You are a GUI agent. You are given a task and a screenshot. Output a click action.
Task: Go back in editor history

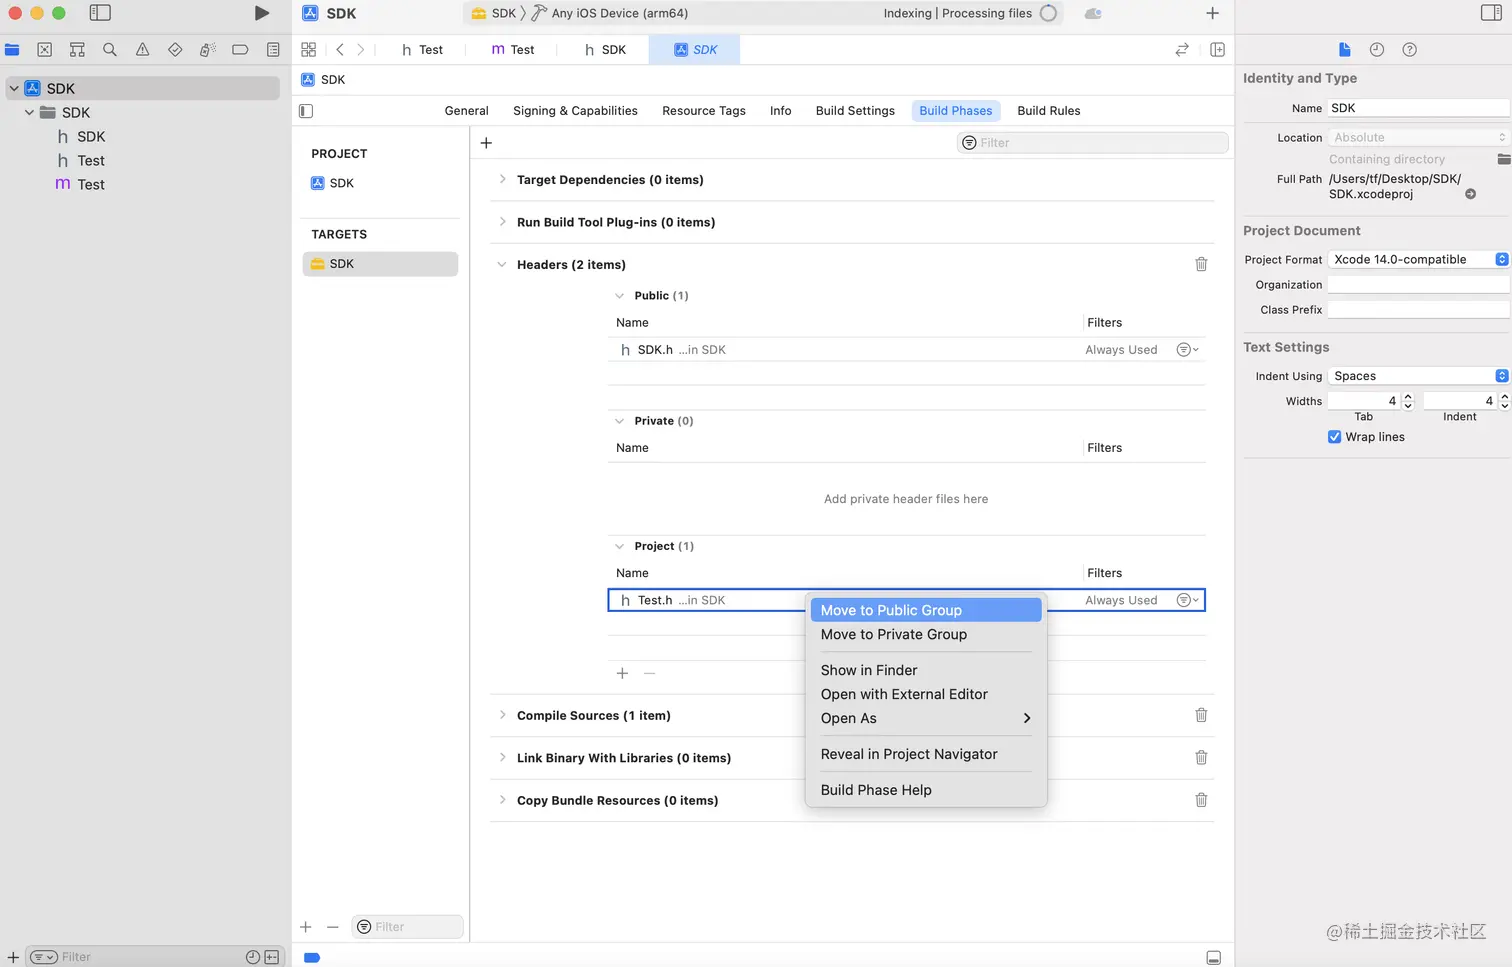[340, 50]
